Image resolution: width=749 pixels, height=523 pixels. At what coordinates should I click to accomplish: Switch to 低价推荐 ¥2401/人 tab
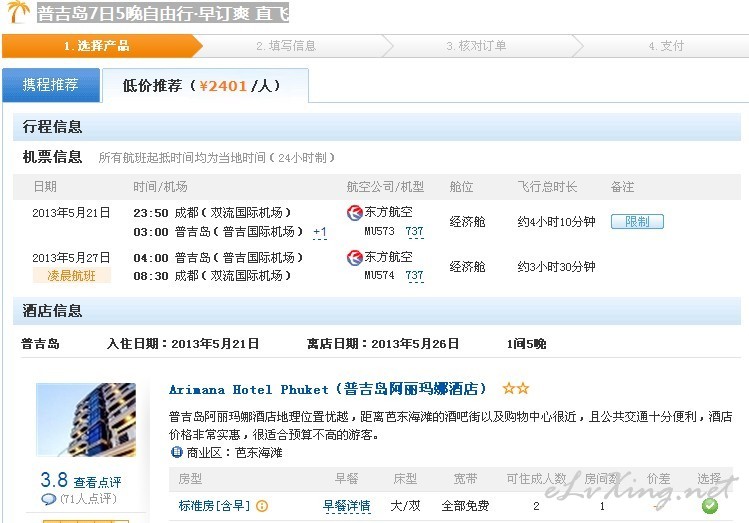205,85
